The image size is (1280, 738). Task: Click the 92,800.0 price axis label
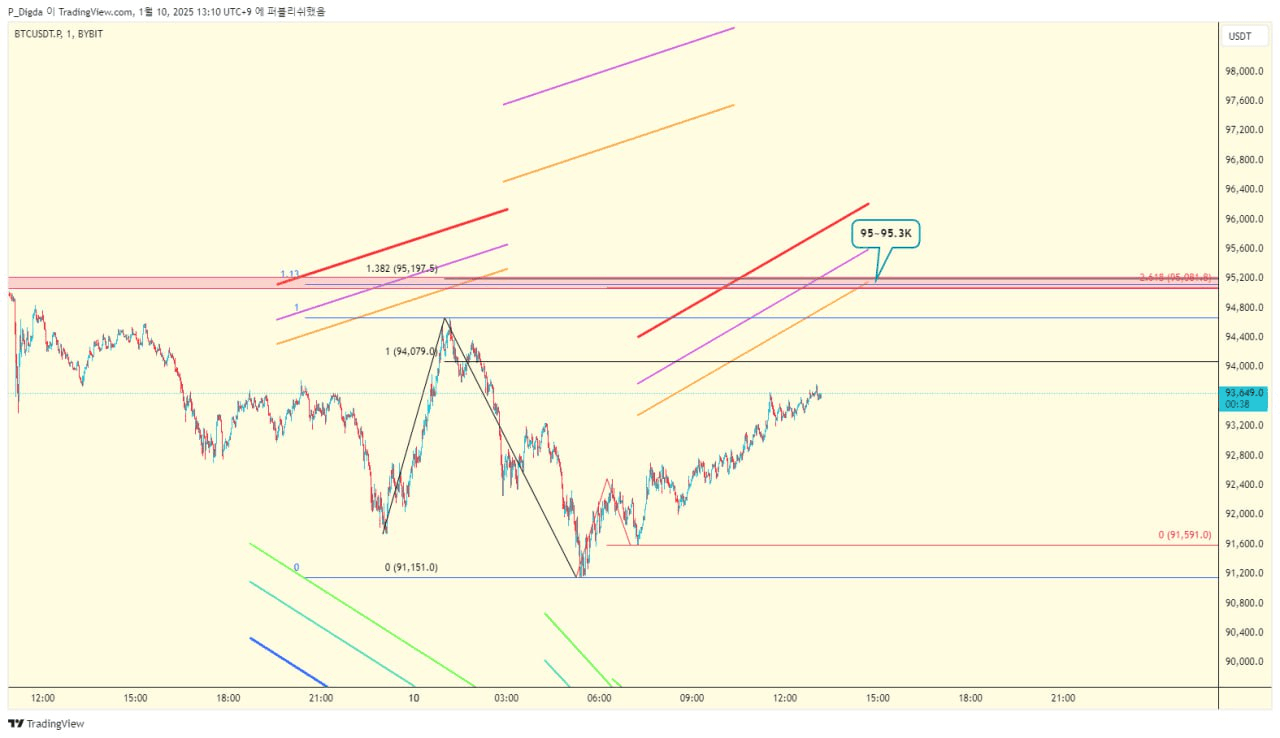(x=1245, y=455)
